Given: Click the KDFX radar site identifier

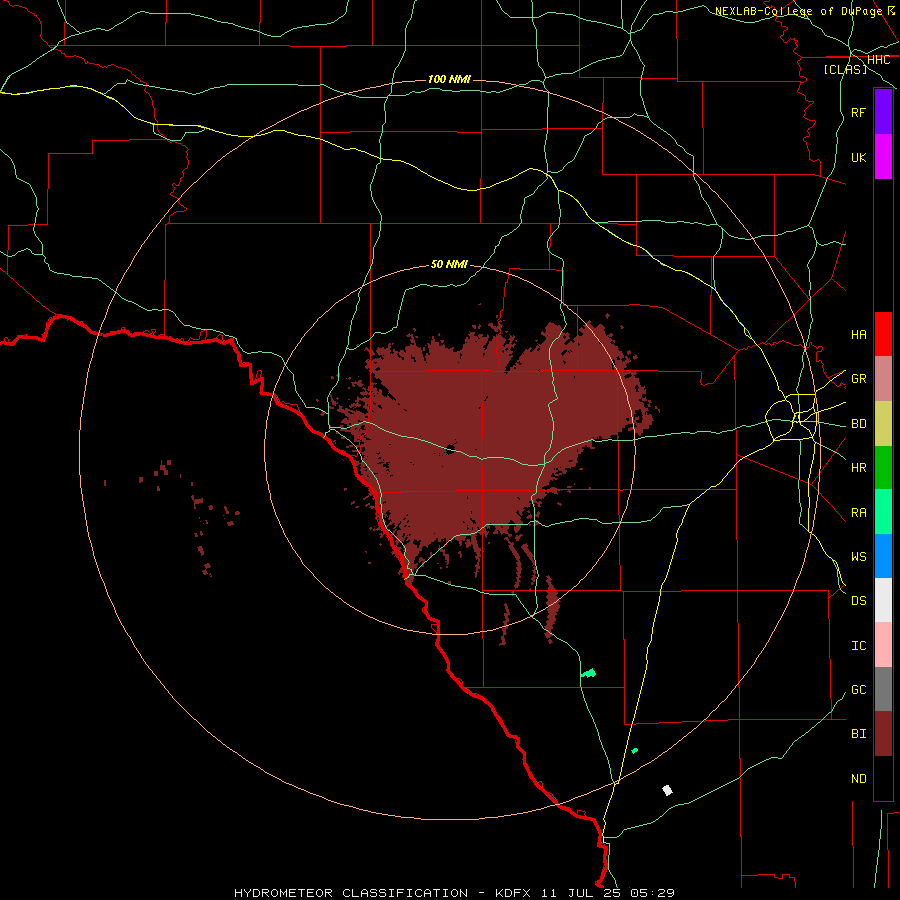Looking at the screenshot, I should [x=513, y=893].
